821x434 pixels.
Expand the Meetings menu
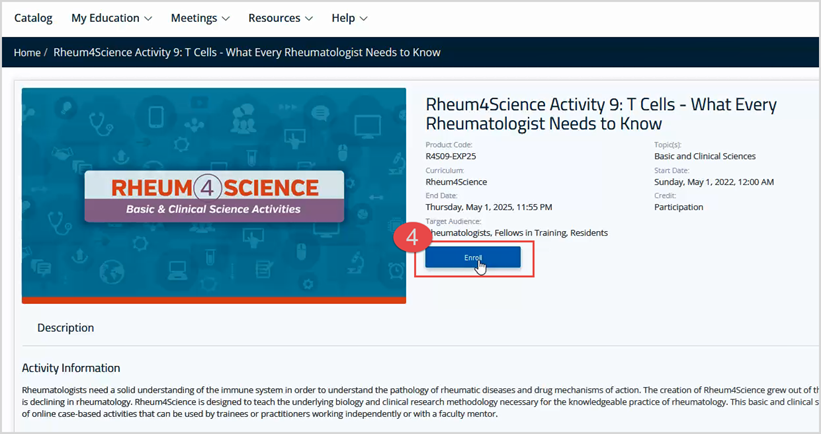tap(200, 18)
